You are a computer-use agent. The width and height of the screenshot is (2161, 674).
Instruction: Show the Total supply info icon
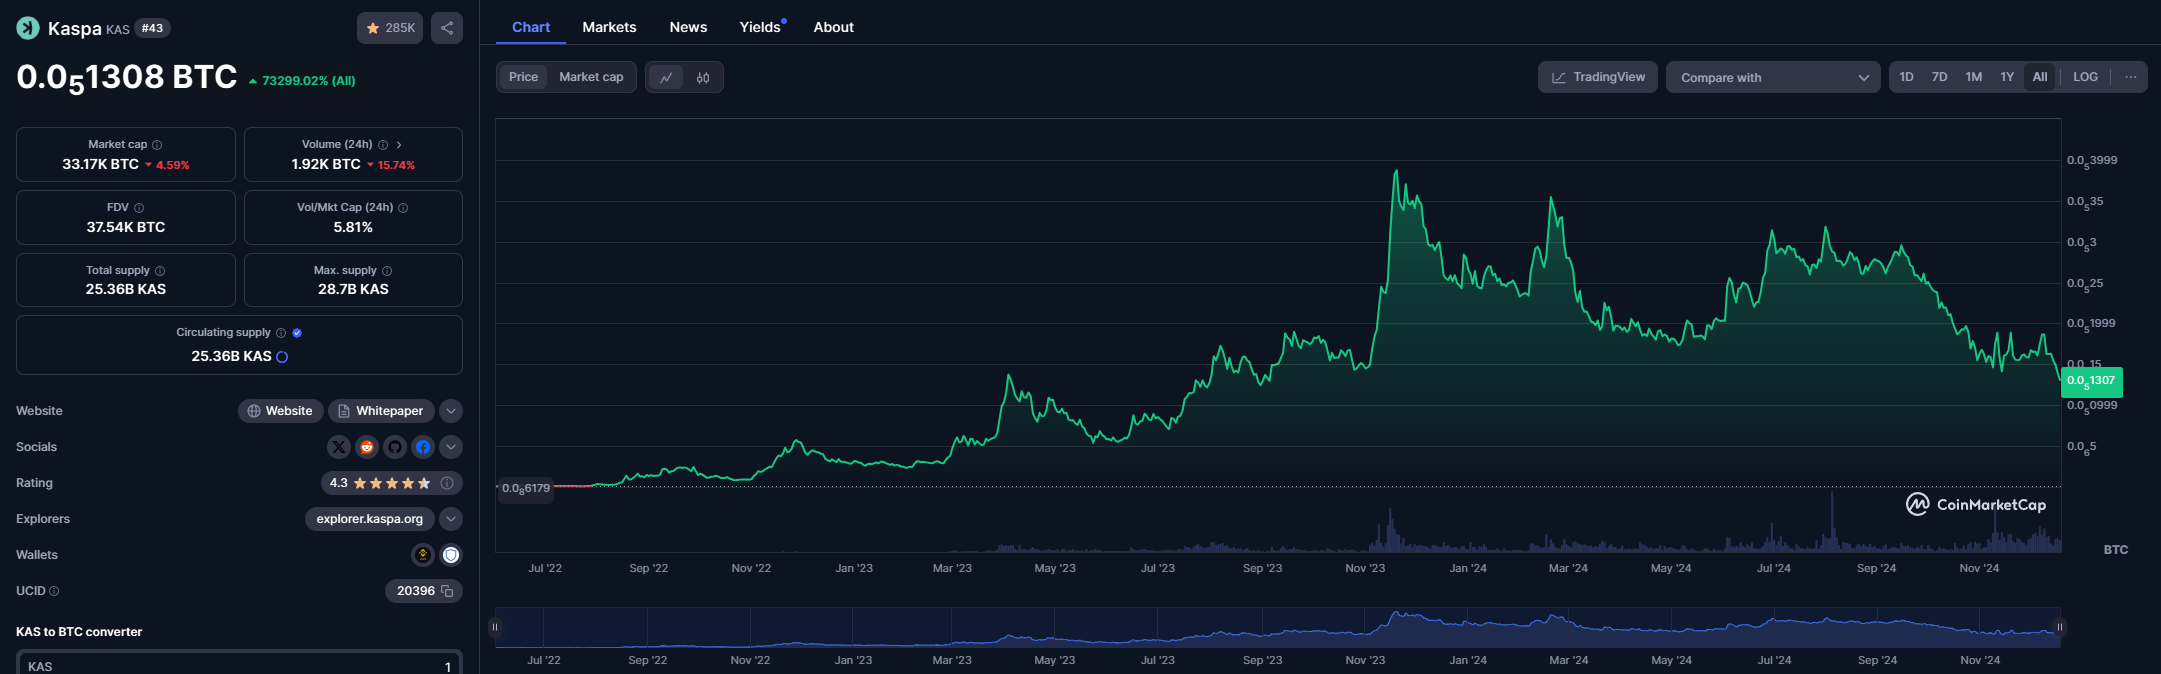click(x=160, y=271)
